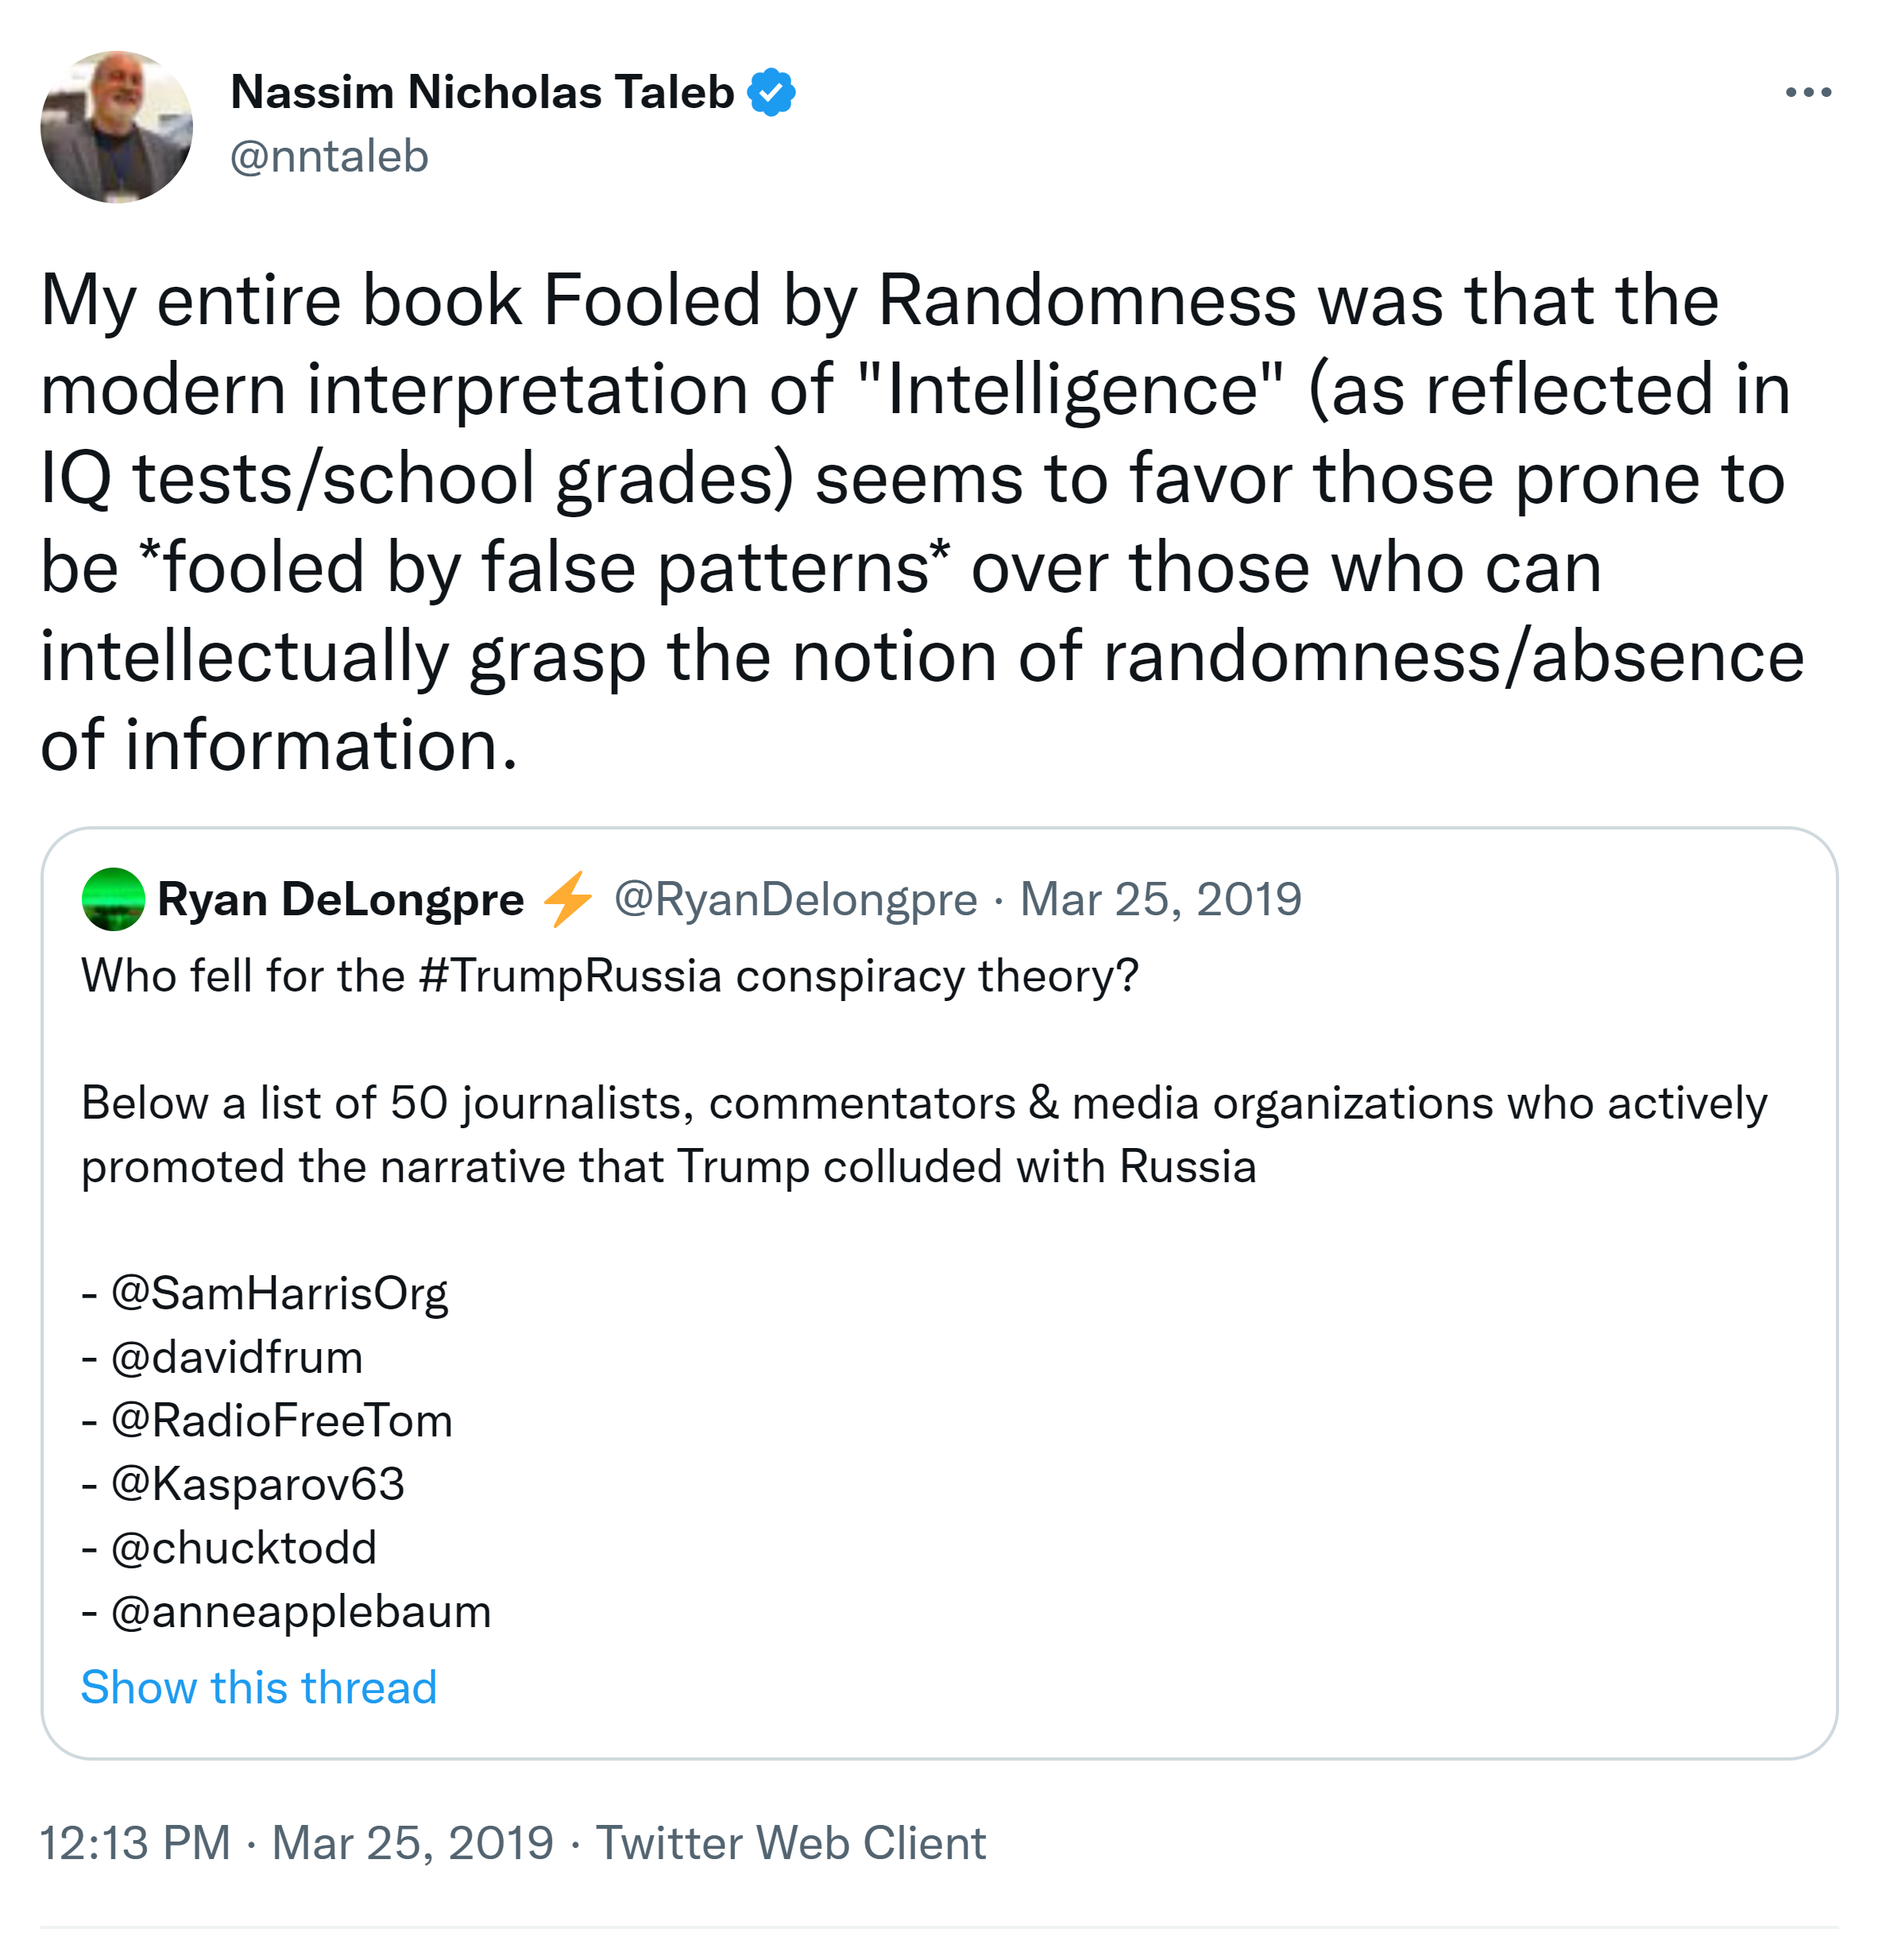Image resolution: width=1878 pixels, height=1960 pixels.
Task: Open the @RyanDelongpre handle in quoted tweet
Action: pyautogui.click(x=795, y=899)
